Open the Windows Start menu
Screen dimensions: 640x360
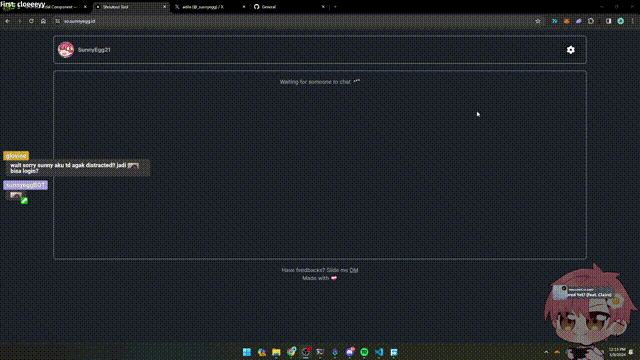(x=247, y=352)
